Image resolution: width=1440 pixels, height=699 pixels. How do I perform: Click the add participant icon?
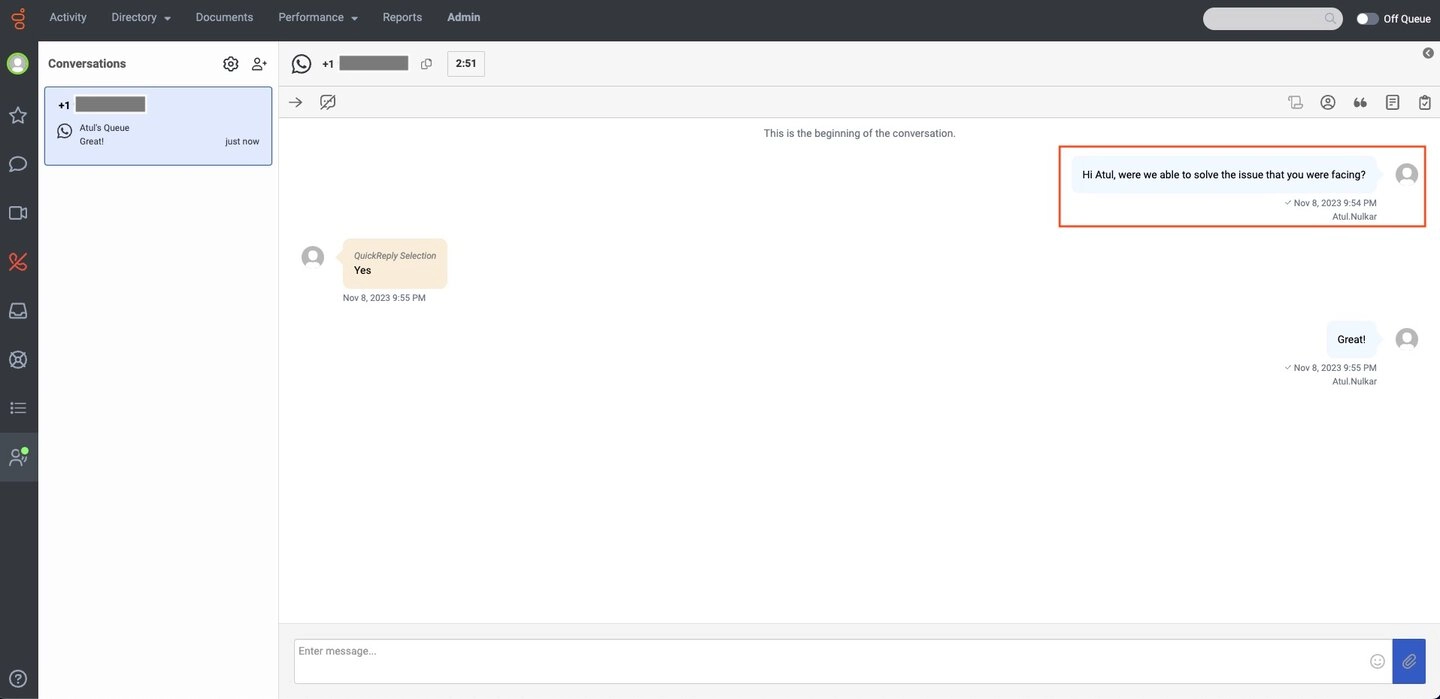[x=259, y=64]
